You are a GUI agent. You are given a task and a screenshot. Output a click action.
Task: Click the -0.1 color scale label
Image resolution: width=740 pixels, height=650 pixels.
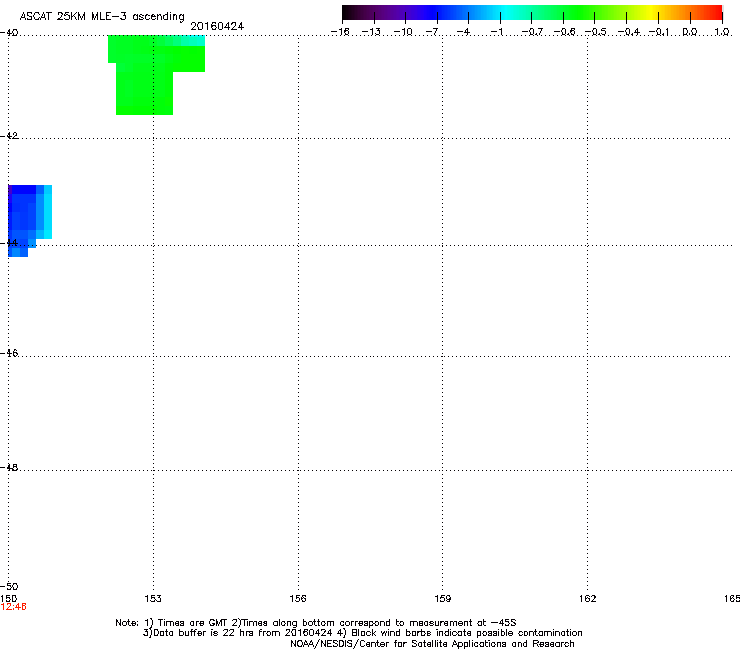tap(660, 32)
